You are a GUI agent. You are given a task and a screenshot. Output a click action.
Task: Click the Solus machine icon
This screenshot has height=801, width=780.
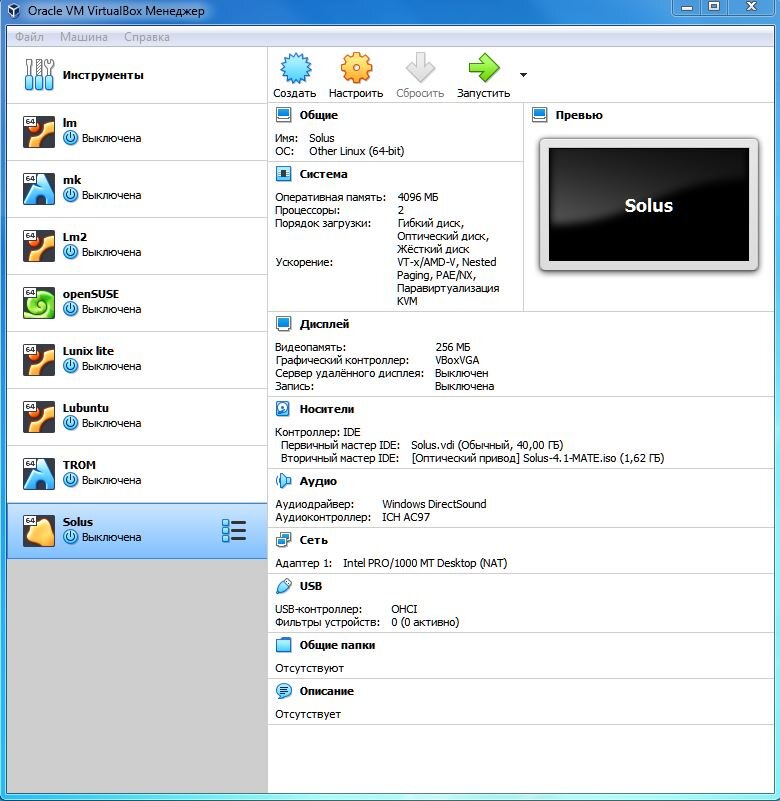pyautogui.click(x=39, y=531)
